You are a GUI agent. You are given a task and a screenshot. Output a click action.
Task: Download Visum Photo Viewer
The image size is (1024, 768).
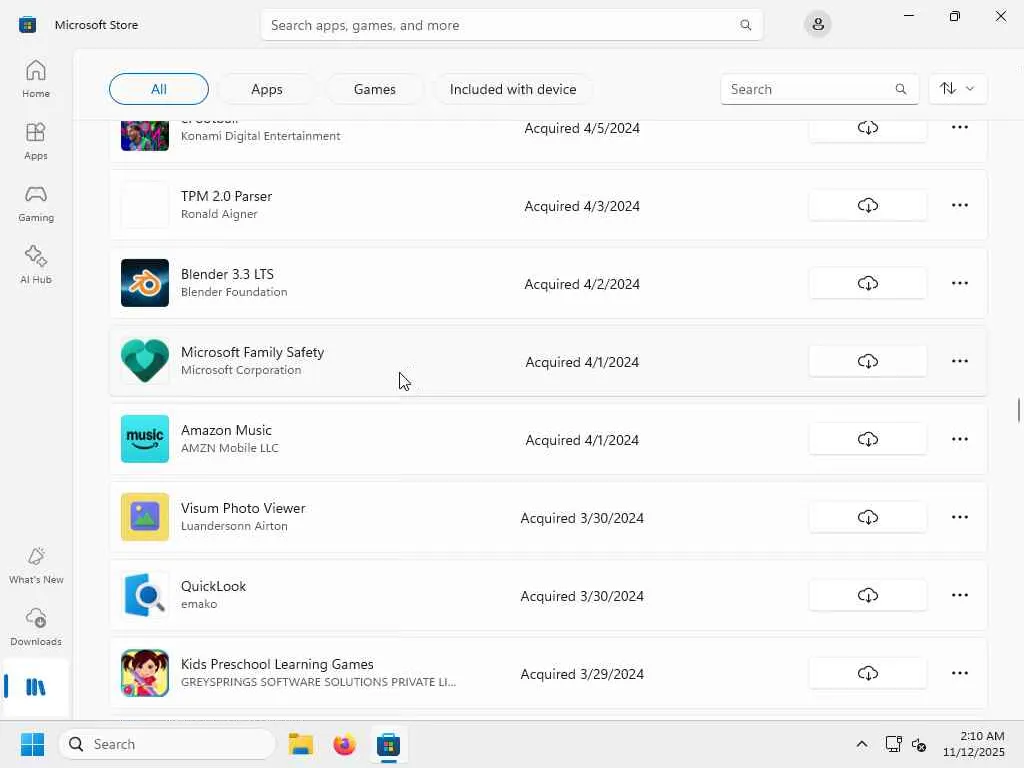coord(867,517)
